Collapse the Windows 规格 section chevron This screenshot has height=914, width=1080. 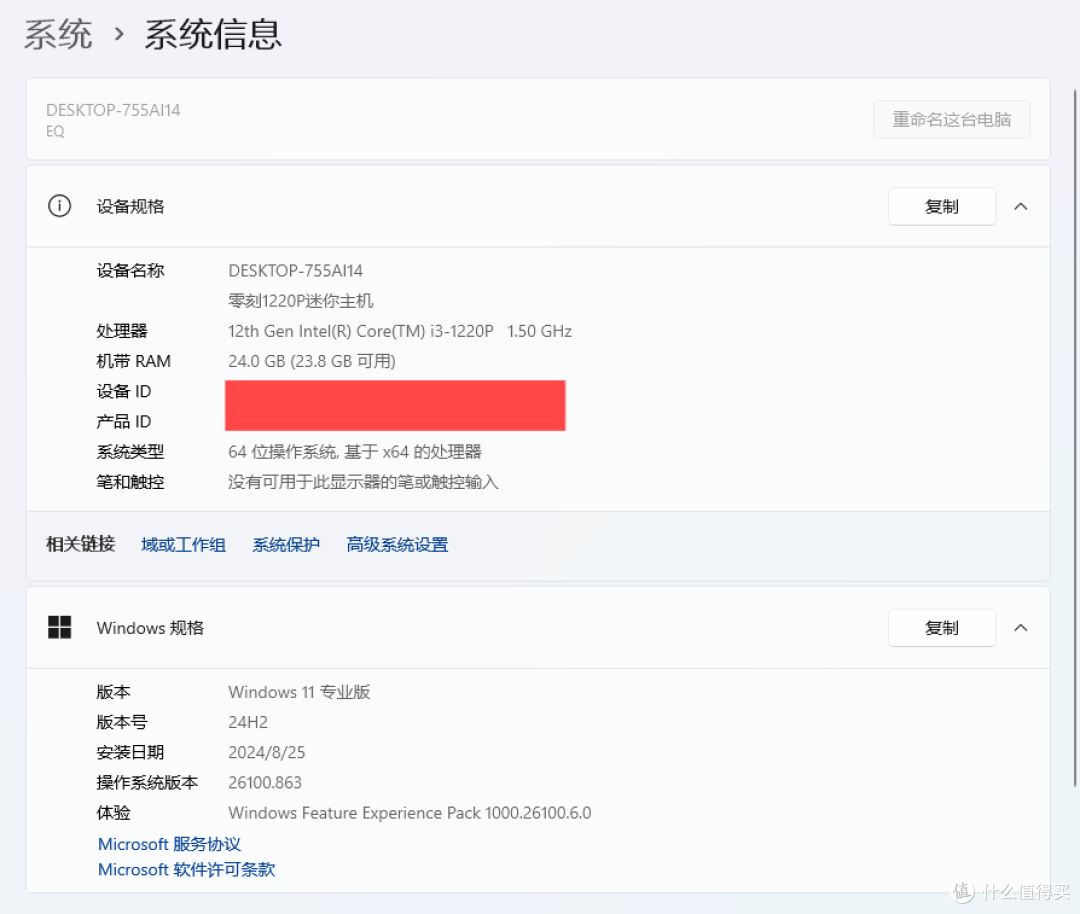(x=1021, y=627)
